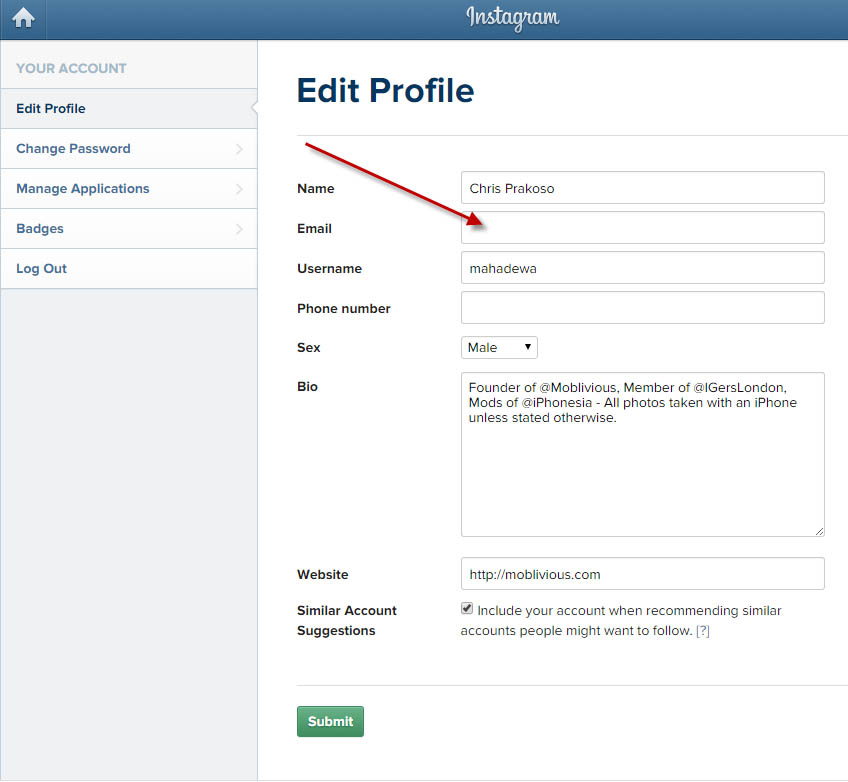Click the home icon in the header
The image size is (848, 782).
(x=23, y=18)
